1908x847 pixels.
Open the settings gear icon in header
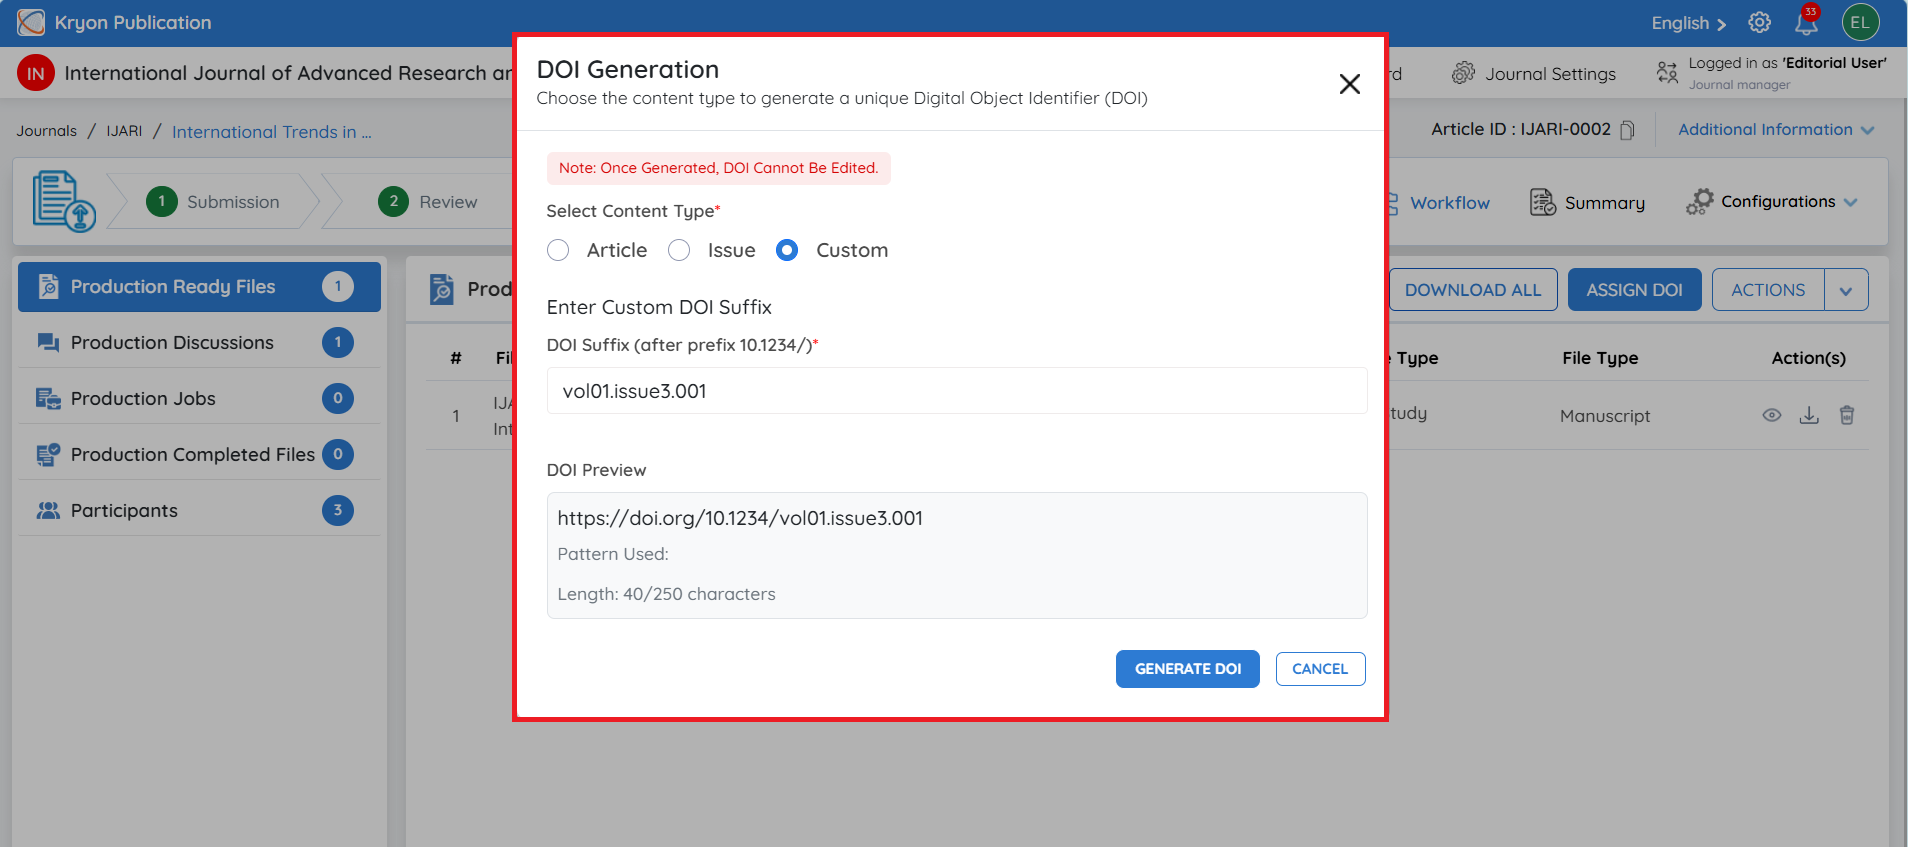[1759, 23]
